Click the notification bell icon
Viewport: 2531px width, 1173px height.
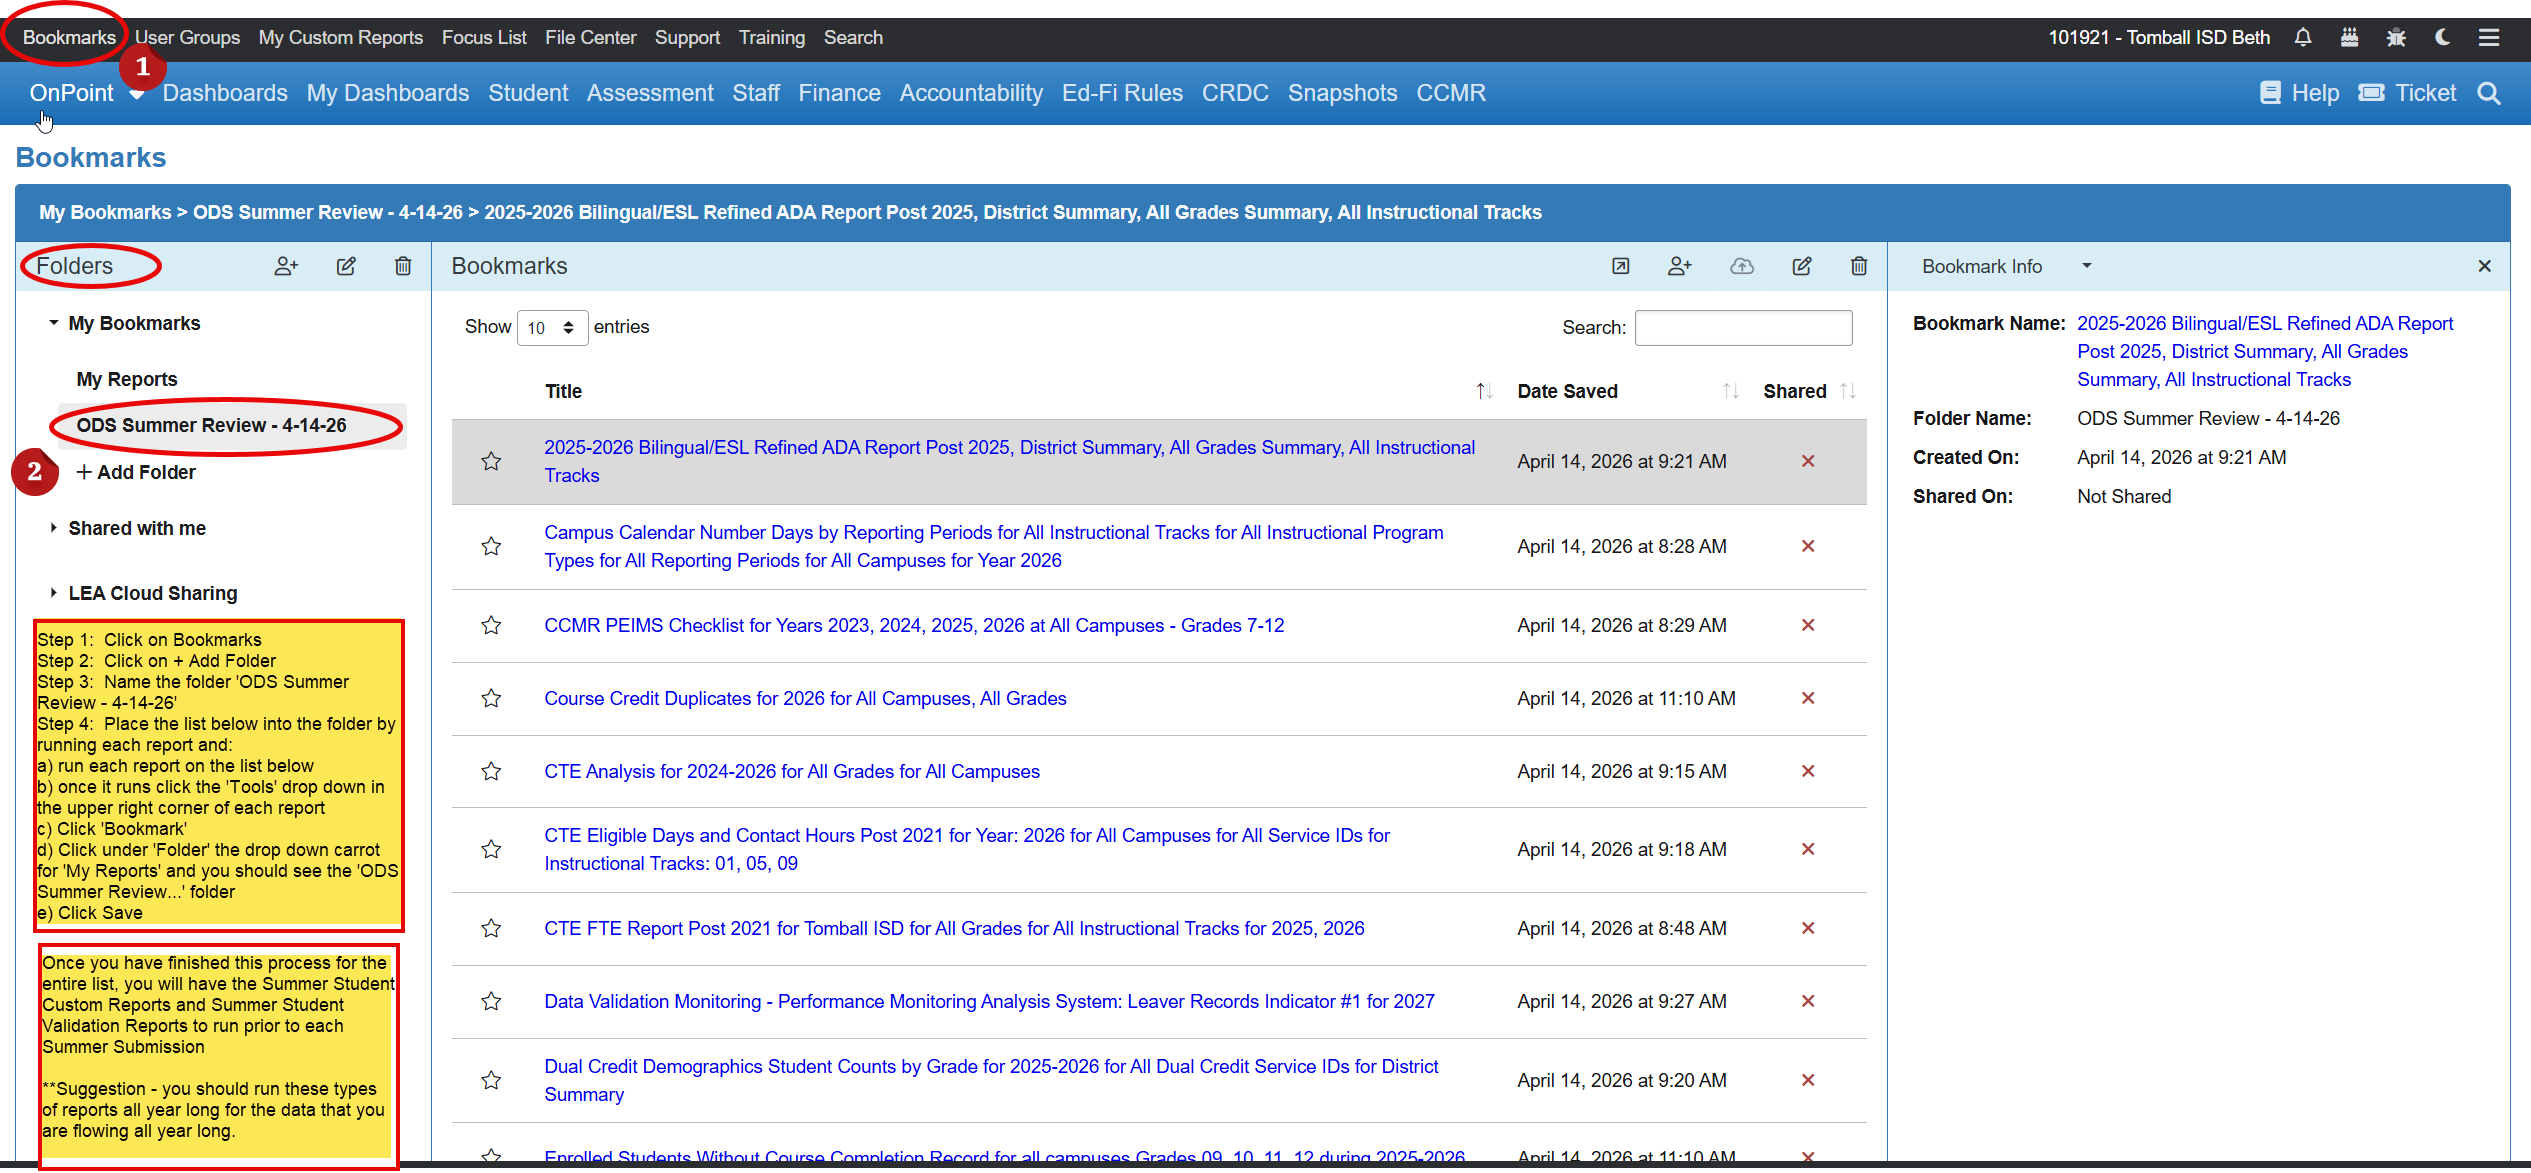tap(2303, 38)
